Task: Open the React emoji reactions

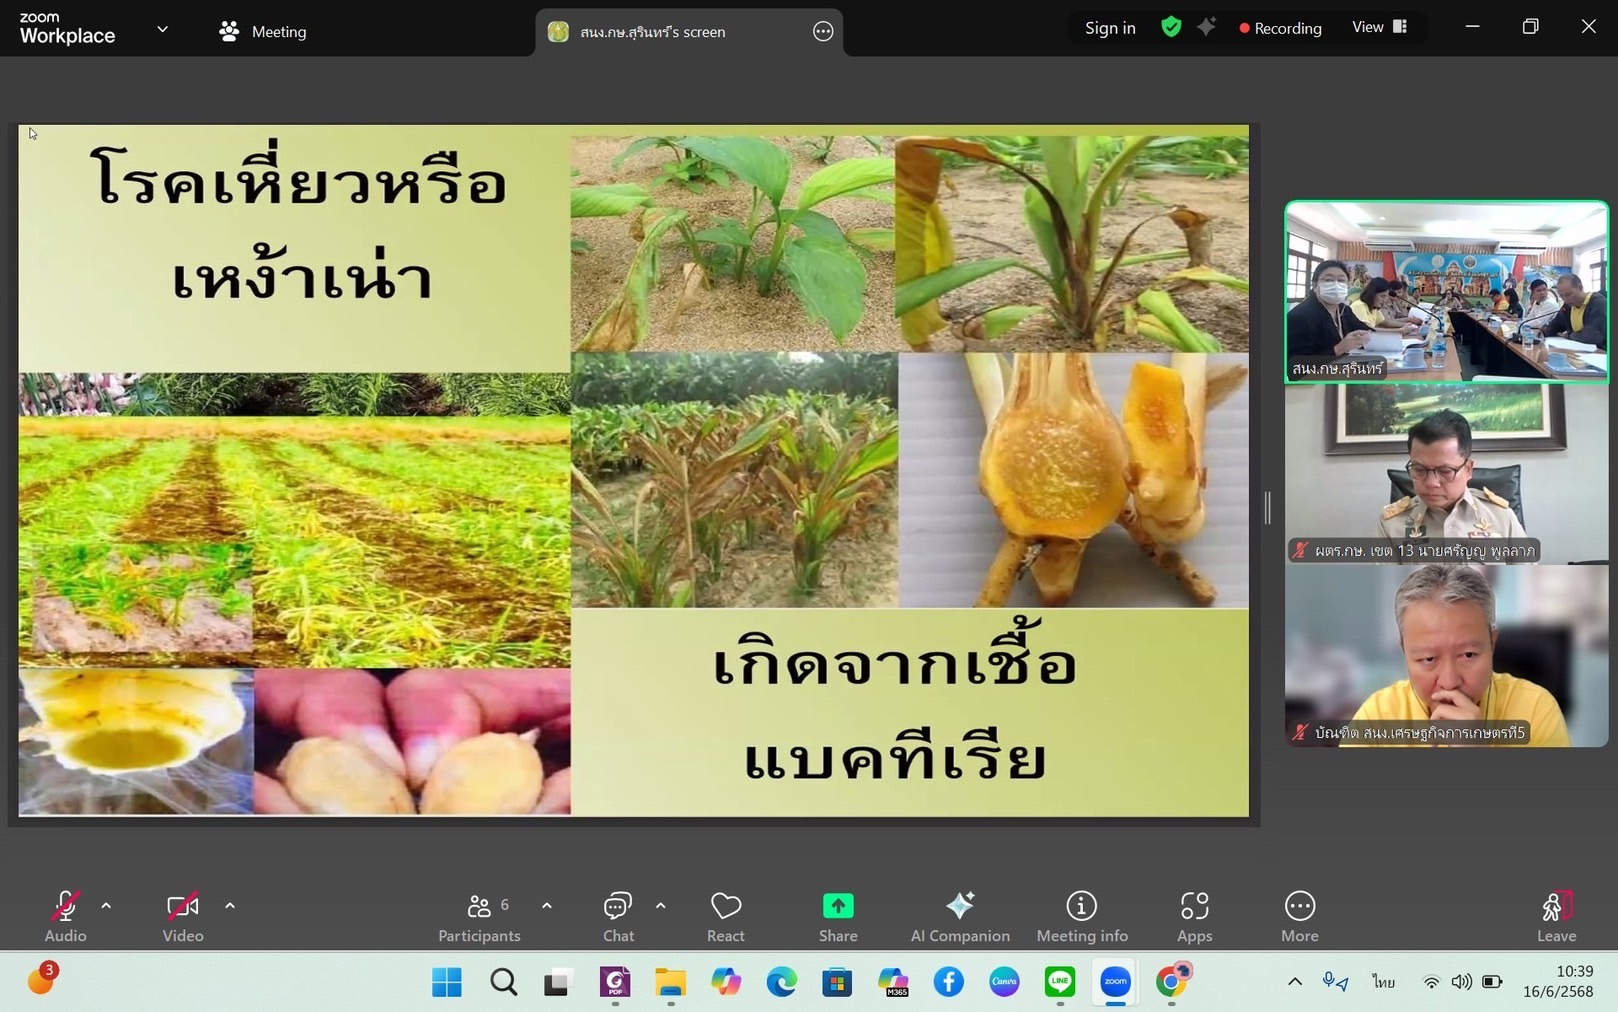Action: click(x=725, y=916)
